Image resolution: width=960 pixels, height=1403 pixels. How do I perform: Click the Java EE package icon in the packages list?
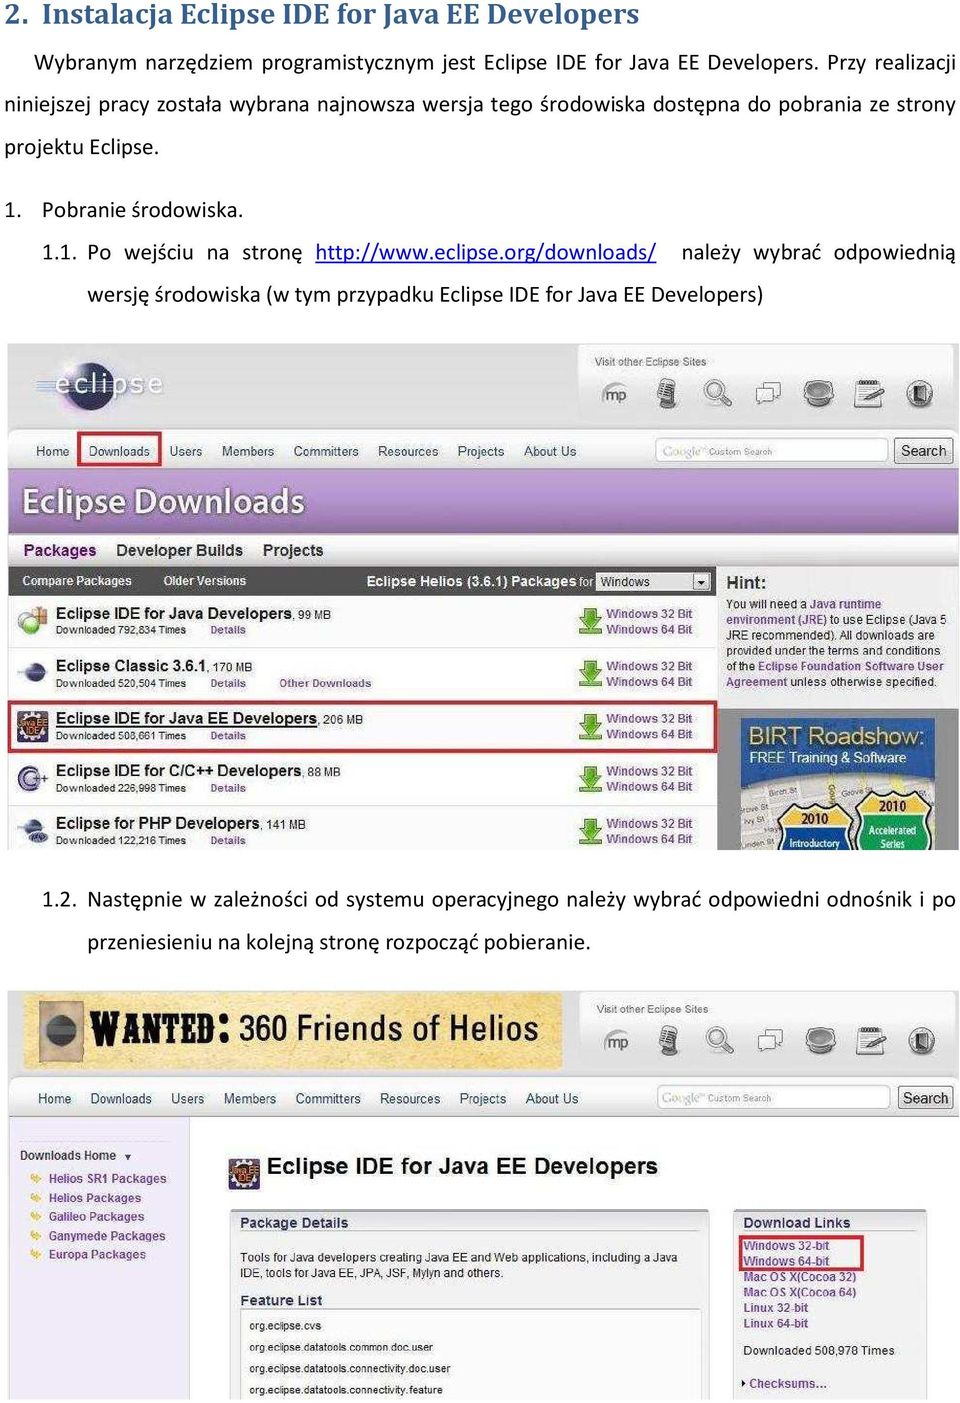32,725
